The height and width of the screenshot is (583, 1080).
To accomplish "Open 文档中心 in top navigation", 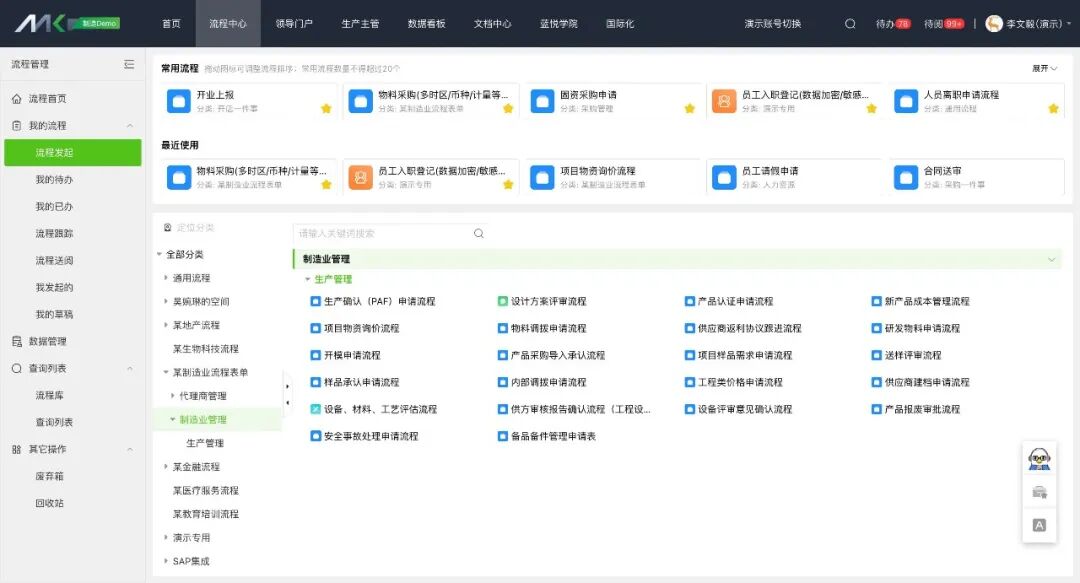I will tap(492, 24).
